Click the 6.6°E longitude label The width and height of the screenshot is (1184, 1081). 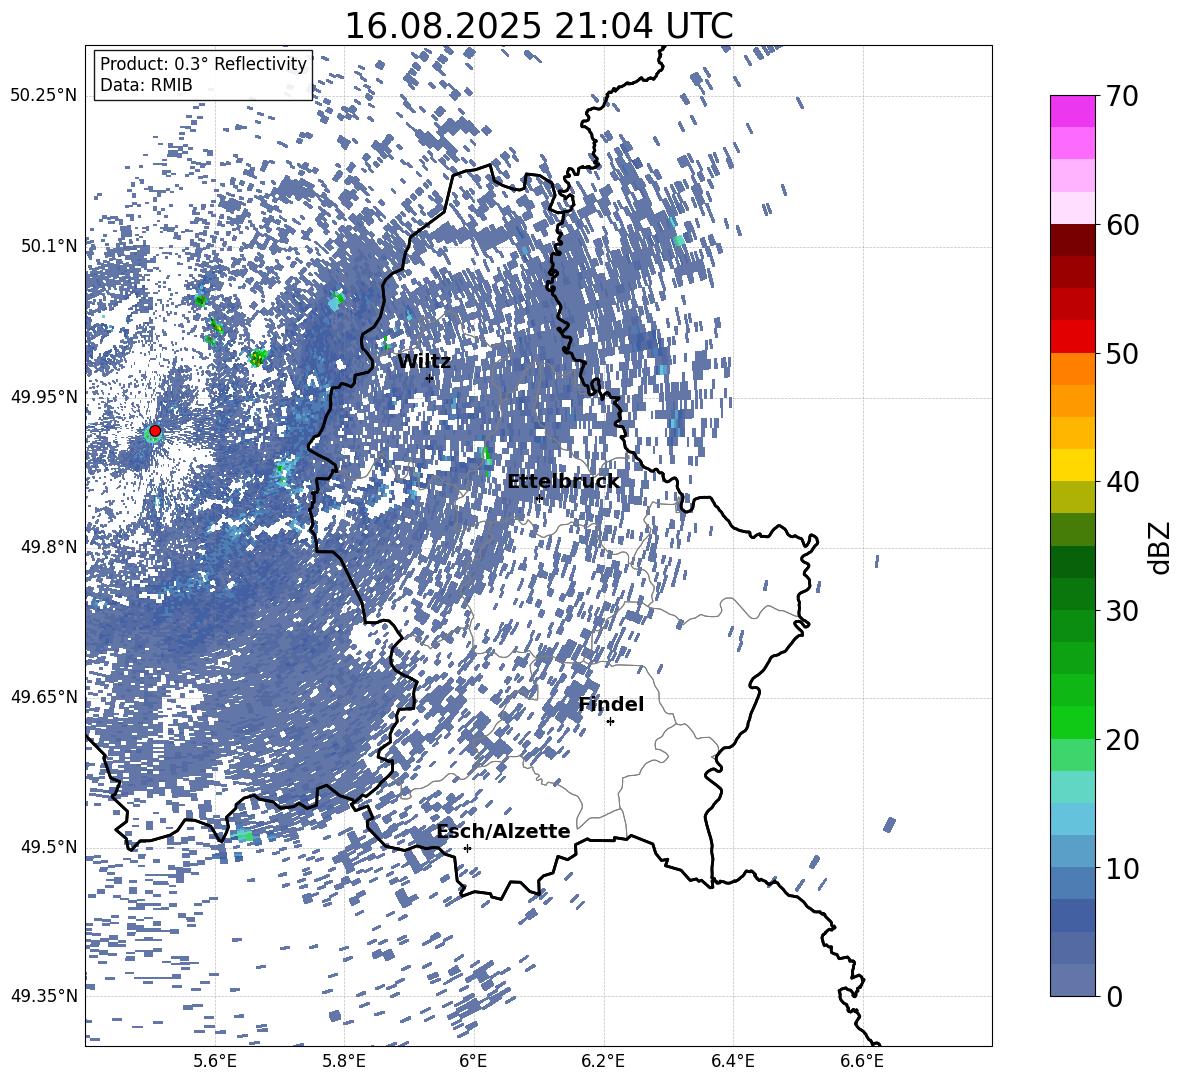click(x=862, y=1061)
